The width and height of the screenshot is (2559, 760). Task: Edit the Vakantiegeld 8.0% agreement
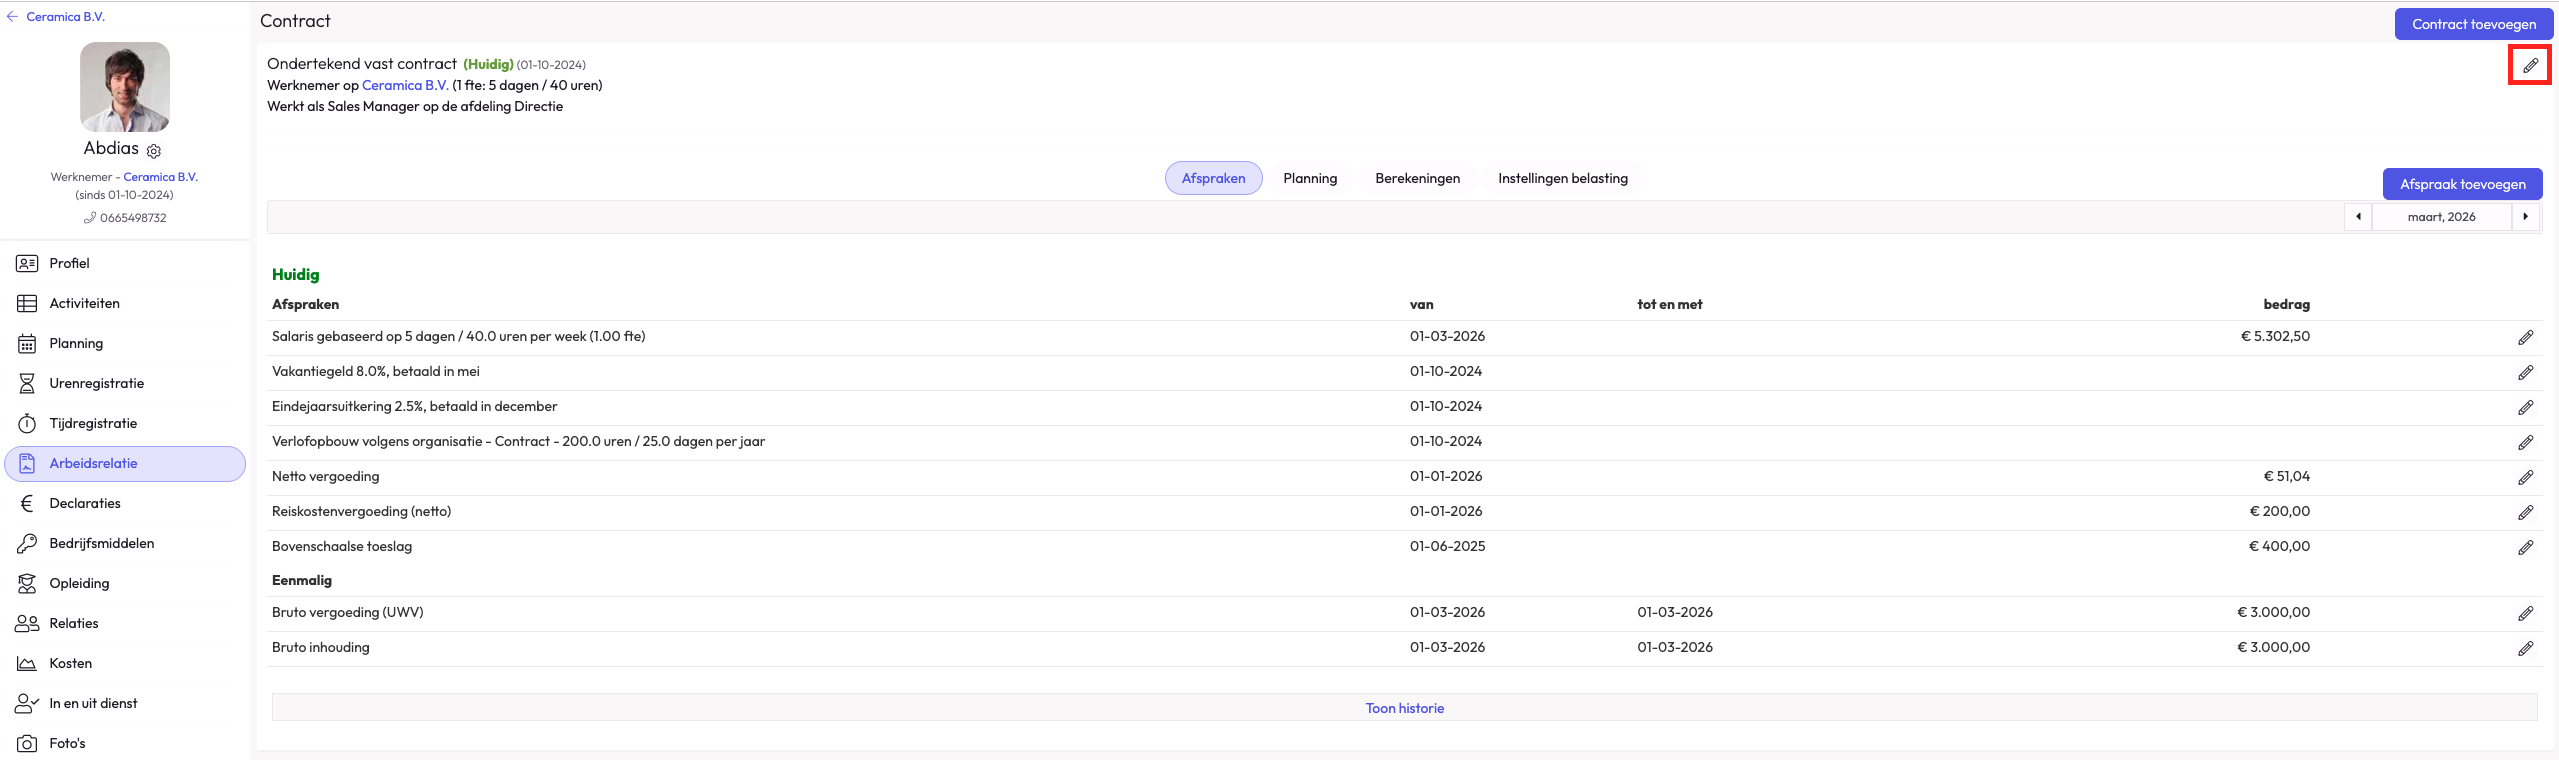tap(2525, 373)
